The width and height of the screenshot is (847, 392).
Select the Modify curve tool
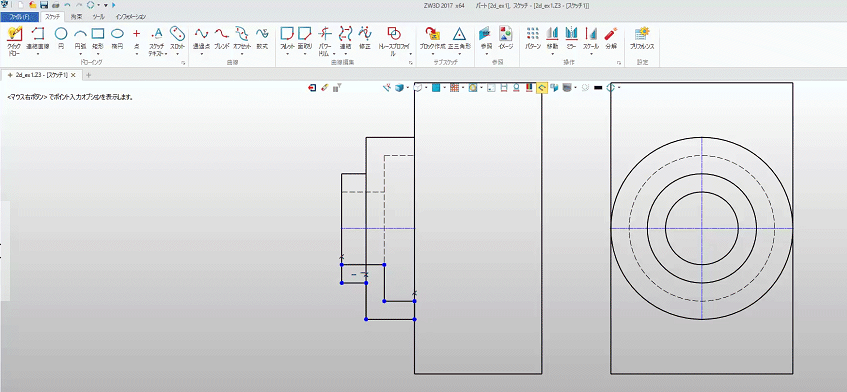click(365, 39)
